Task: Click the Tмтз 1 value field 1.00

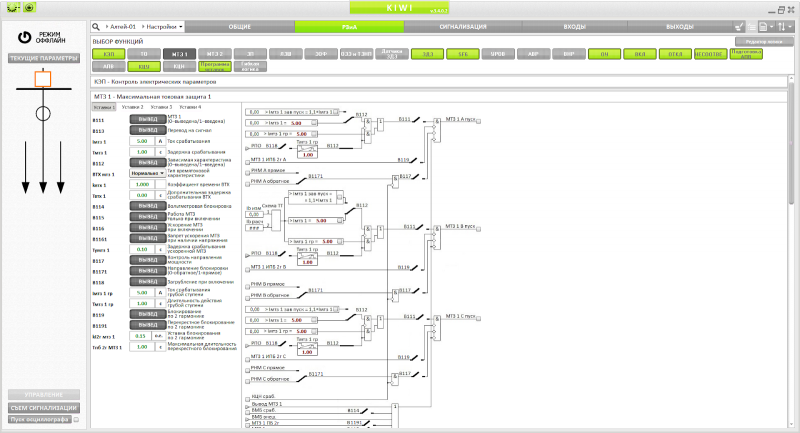Action: pos(142,152)
